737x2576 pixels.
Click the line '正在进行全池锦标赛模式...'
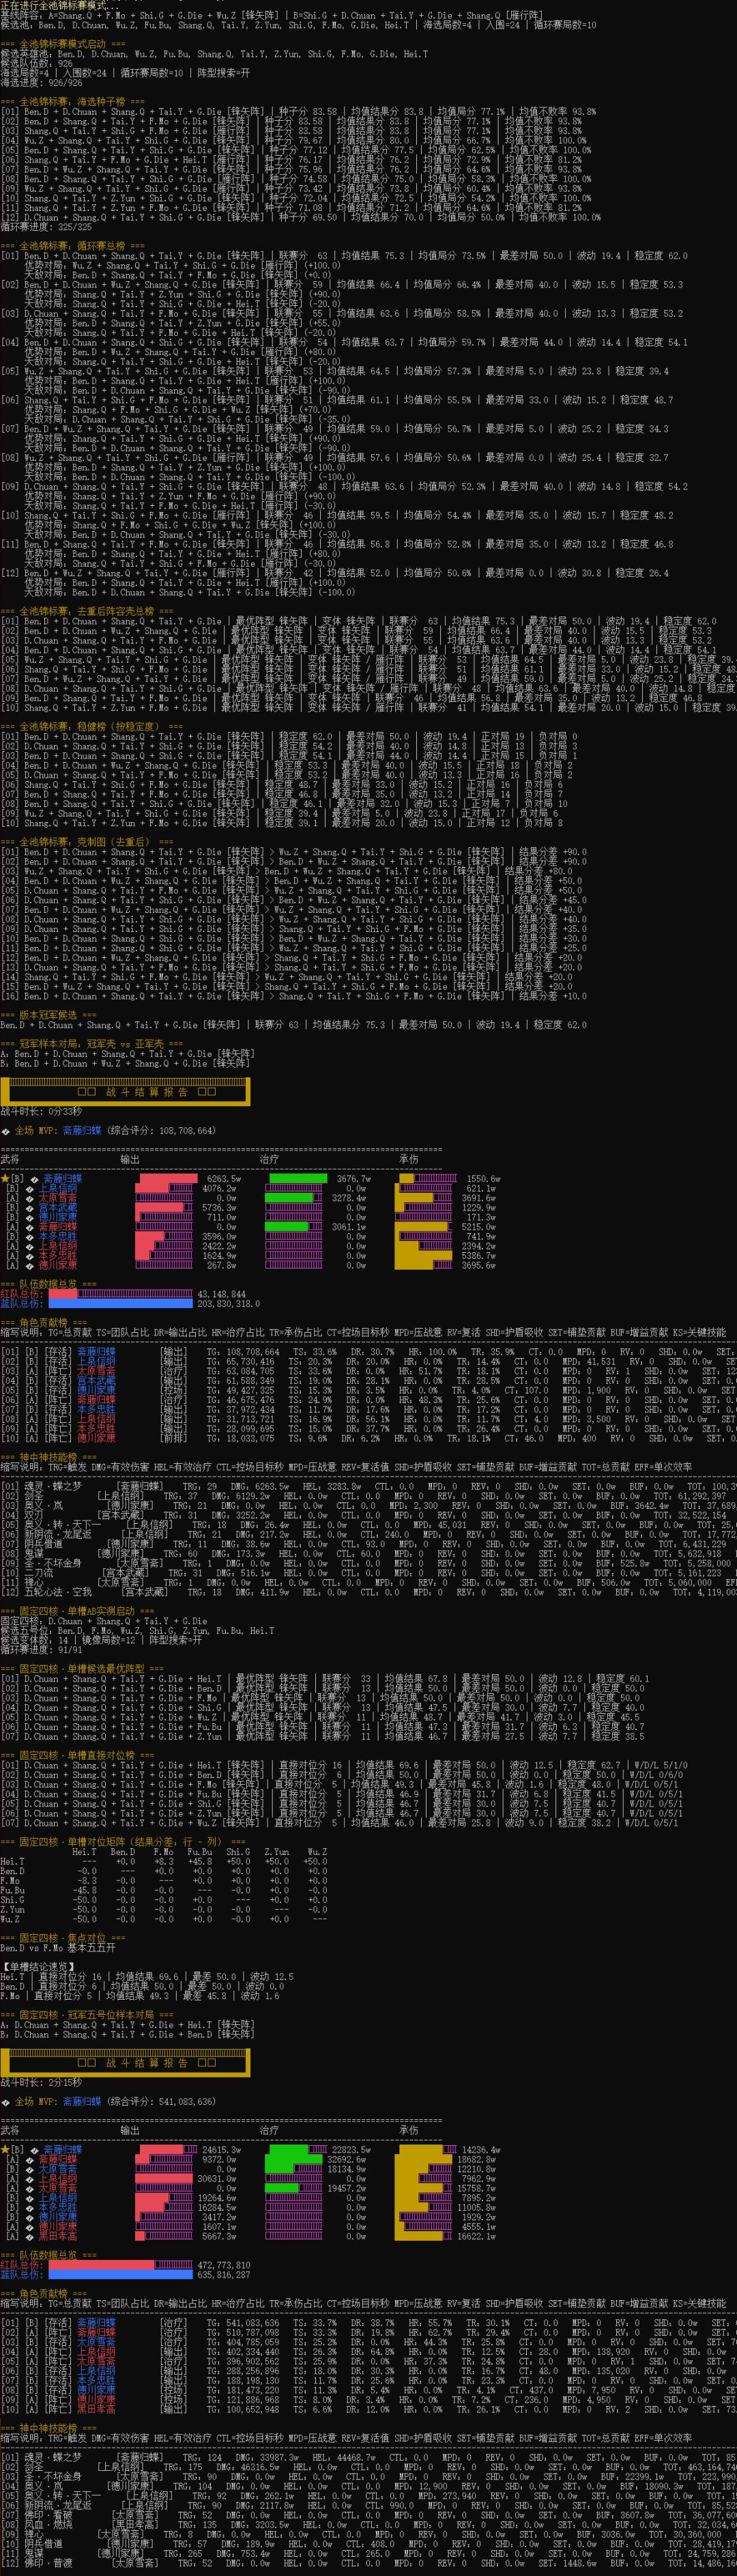[59, 5]
